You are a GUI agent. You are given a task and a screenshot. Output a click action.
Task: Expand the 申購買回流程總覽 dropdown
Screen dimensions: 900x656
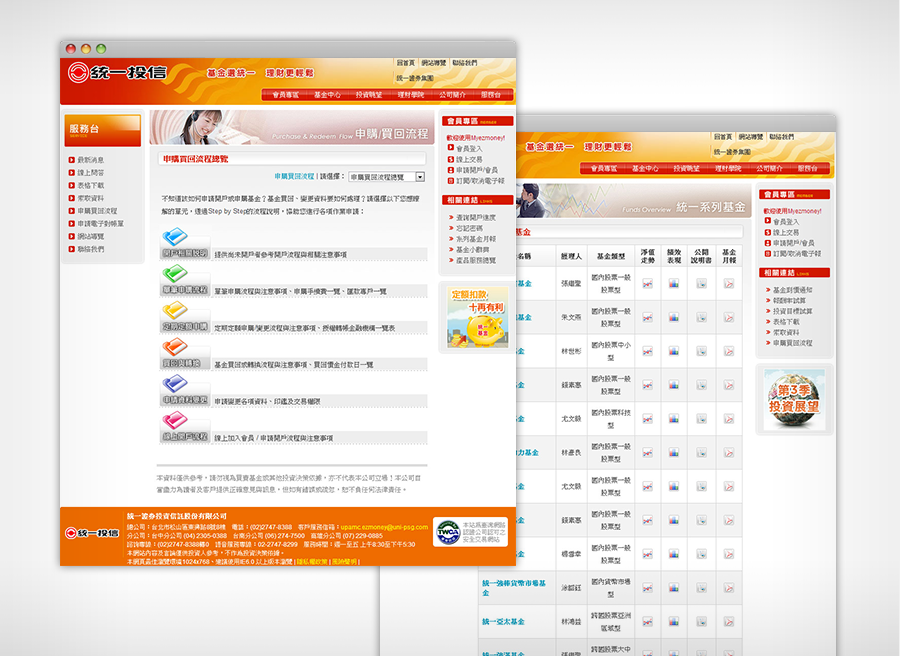click(x=387, y=177)
